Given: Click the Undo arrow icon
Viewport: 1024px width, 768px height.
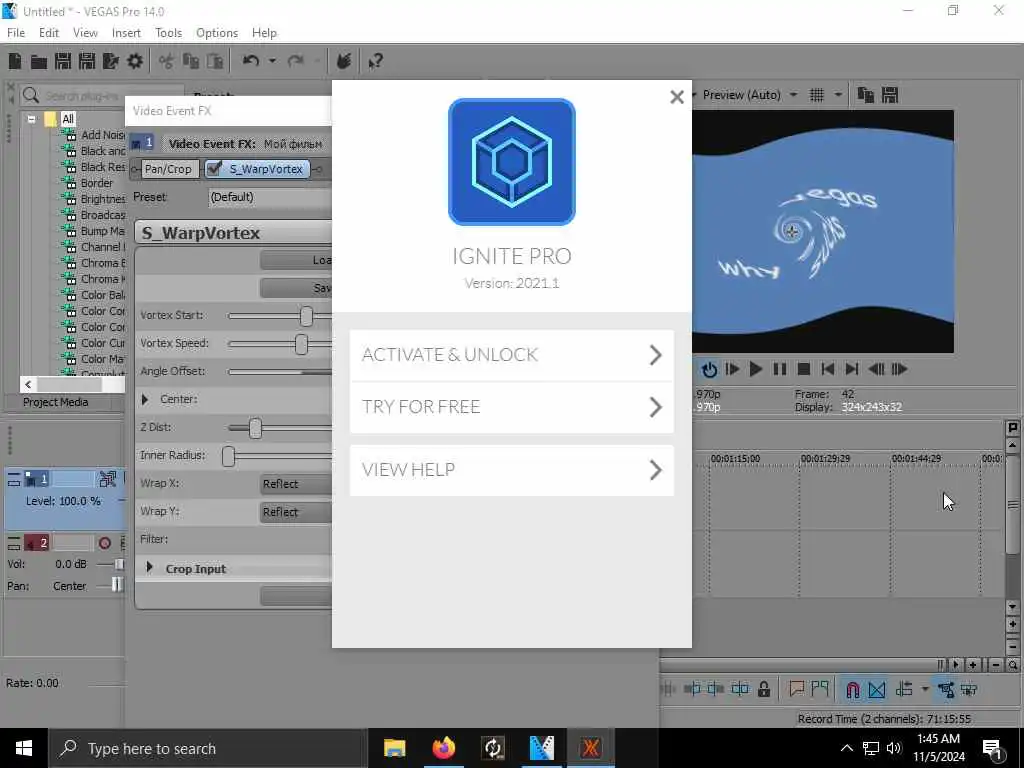Looking at the screenshot, I should [x=251, y=61].
